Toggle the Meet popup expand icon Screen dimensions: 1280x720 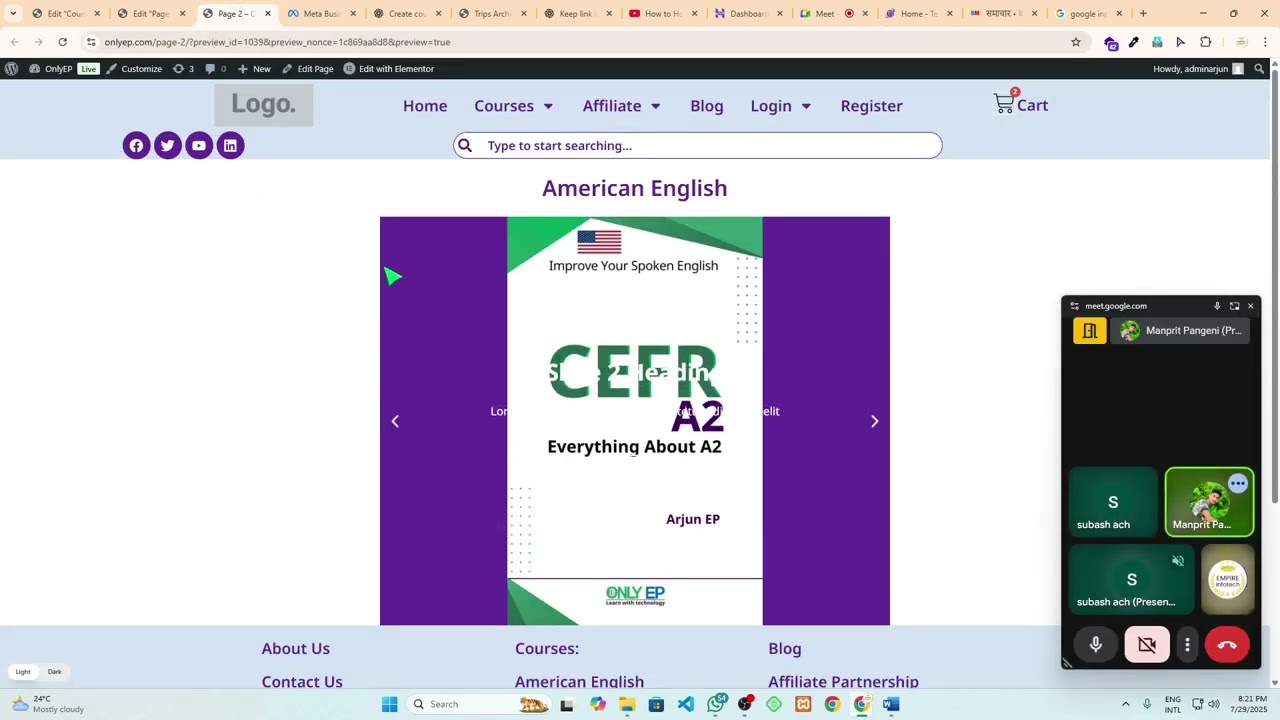(x=1234, y=306)
